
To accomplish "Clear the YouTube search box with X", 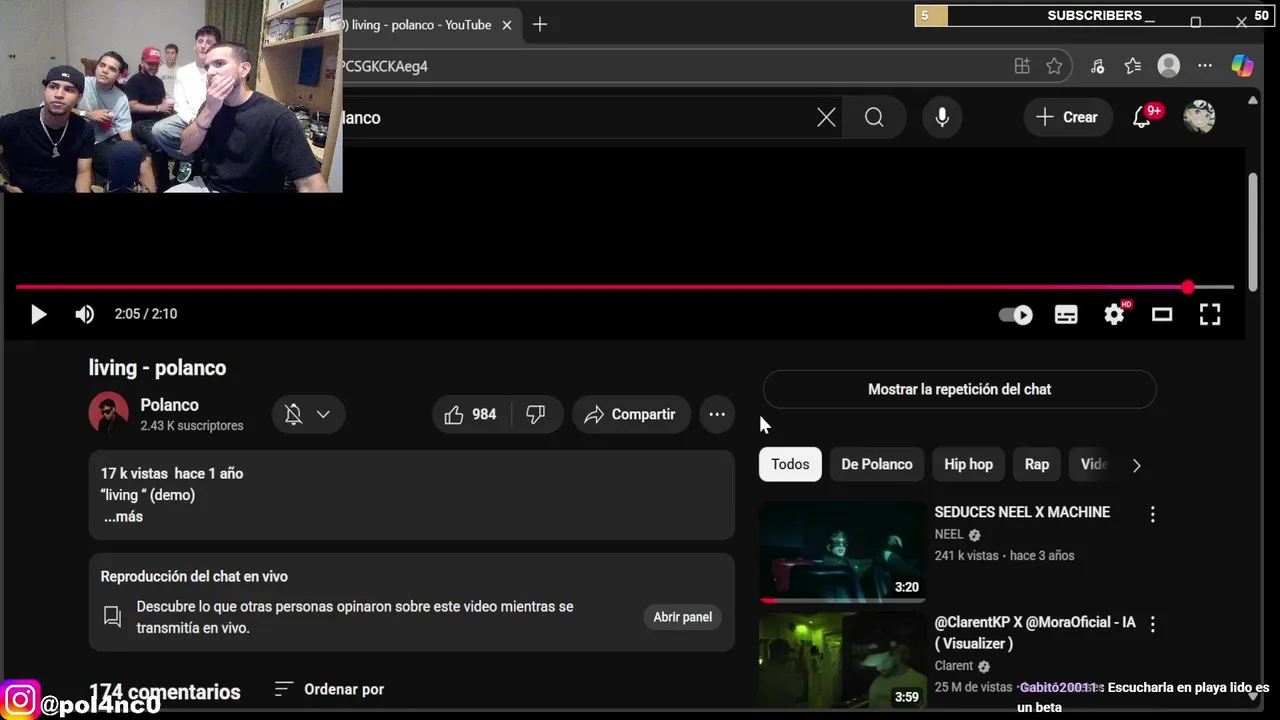I will (x=826, y=117).
